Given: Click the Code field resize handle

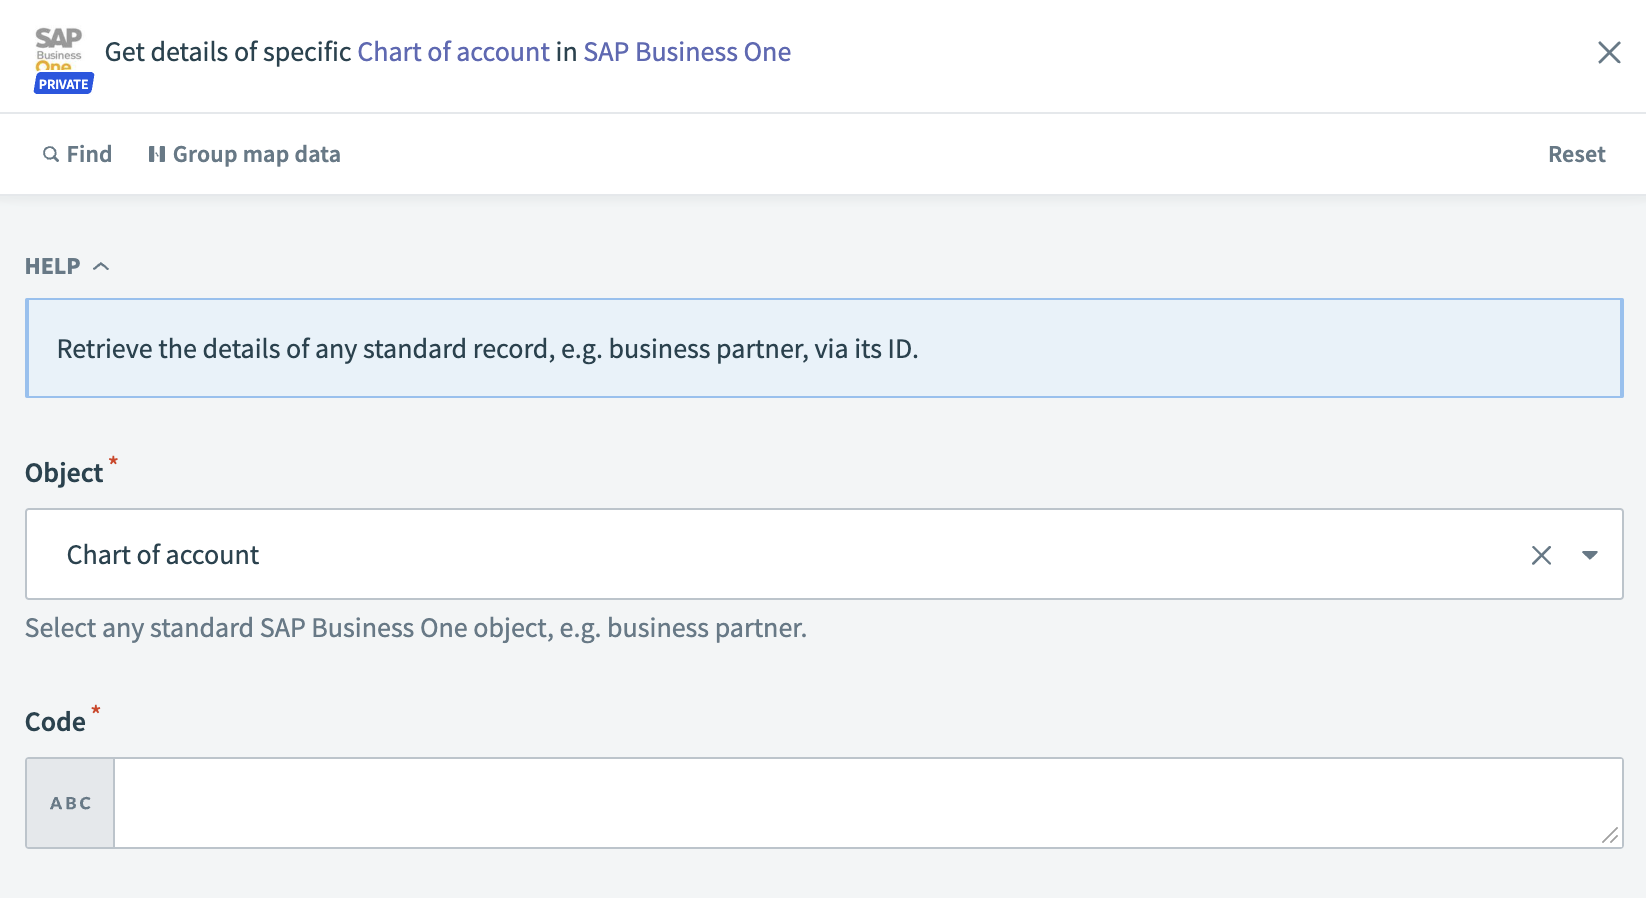Looking at the screenshot, I should click(1609, 836).
